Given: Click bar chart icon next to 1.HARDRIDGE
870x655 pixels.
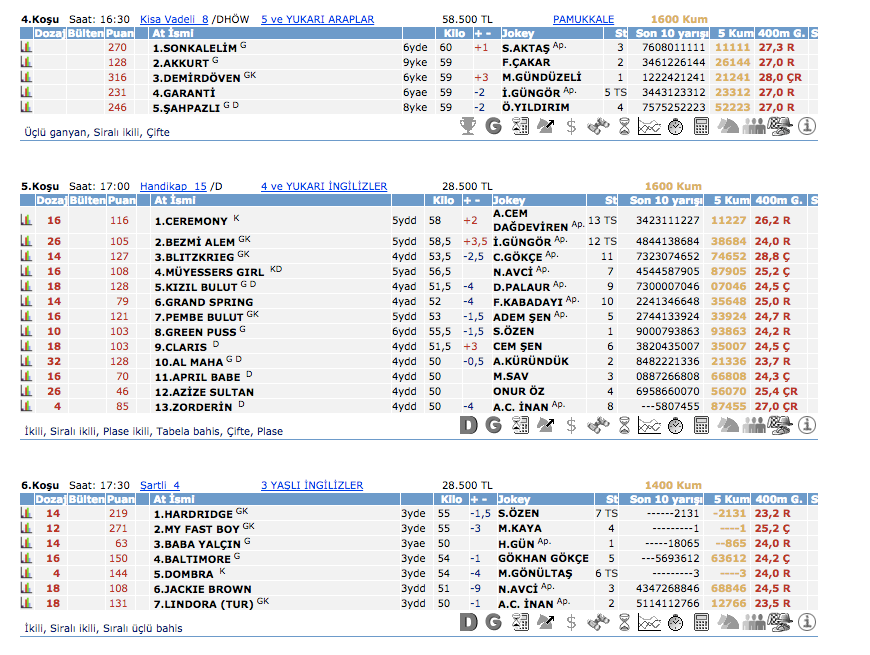Looking at the screenshot, I should coord(26,514).
